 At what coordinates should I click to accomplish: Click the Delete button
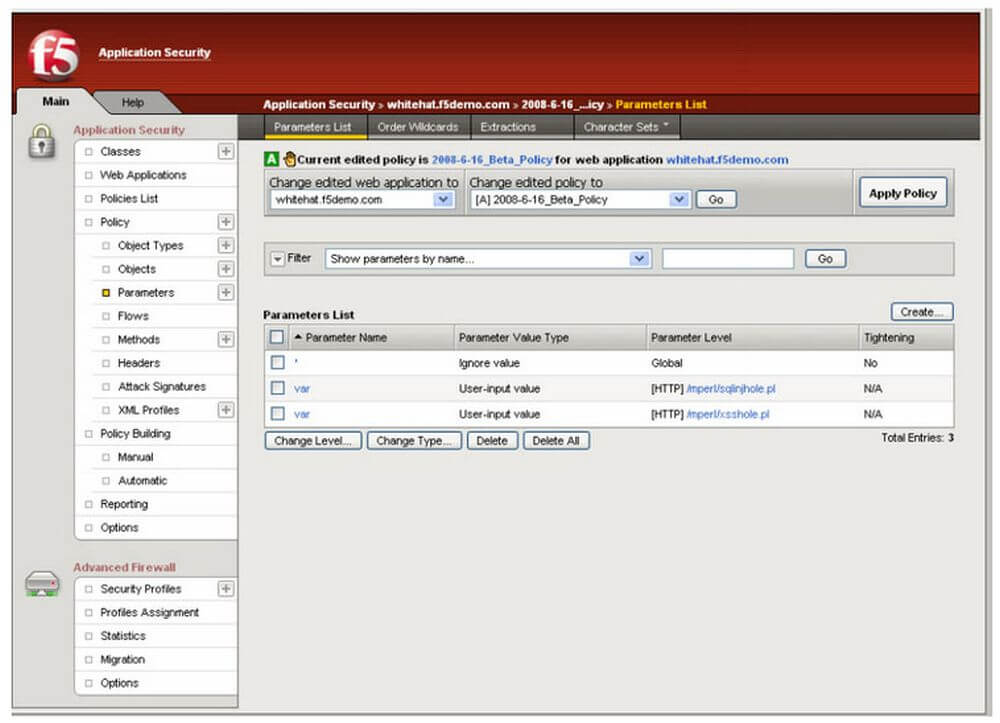(x=492, y=441)
